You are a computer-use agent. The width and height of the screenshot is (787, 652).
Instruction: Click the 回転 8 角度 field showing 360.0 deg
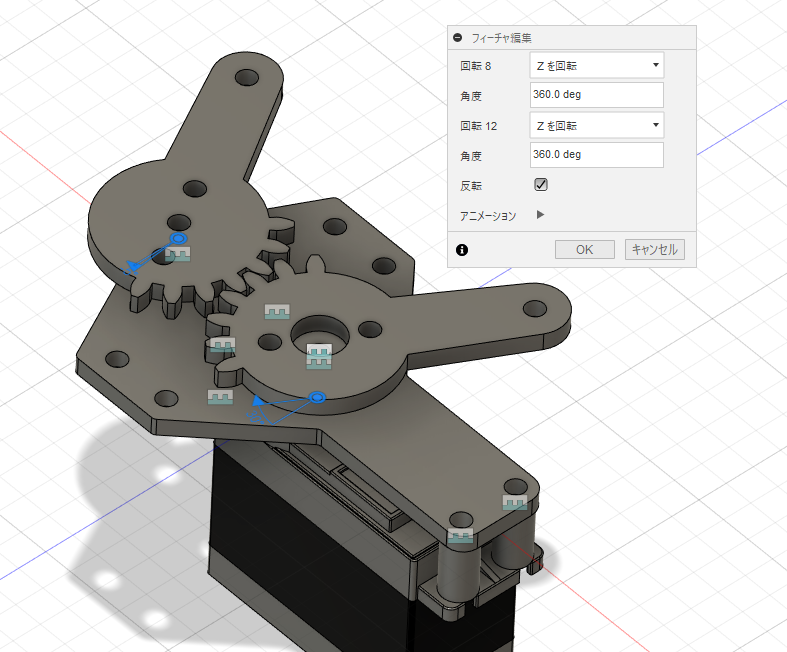coord(597,95)
